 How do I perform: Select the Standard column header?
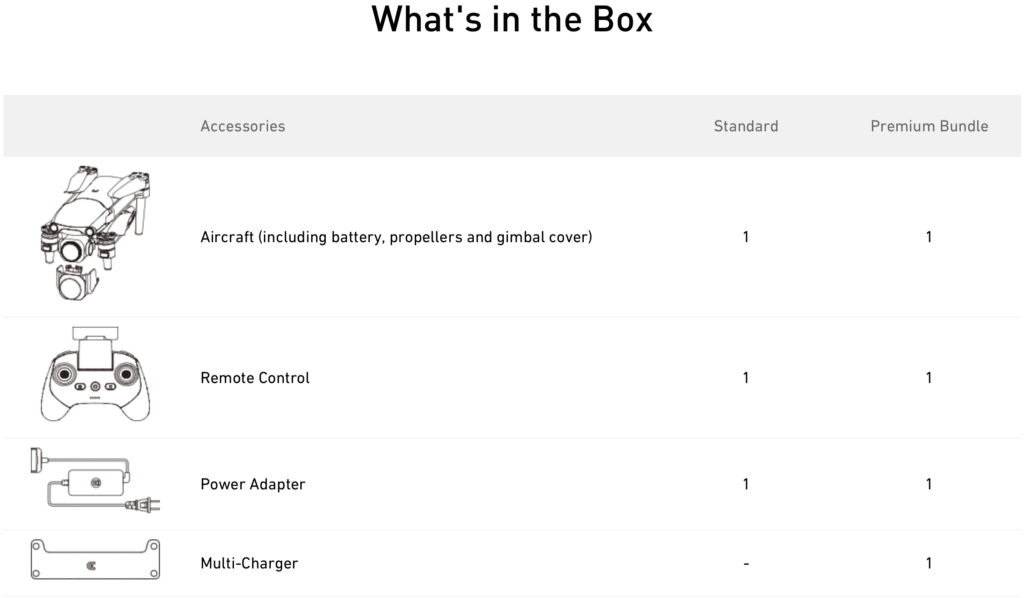pyautogui.click(x=746, y=126)
